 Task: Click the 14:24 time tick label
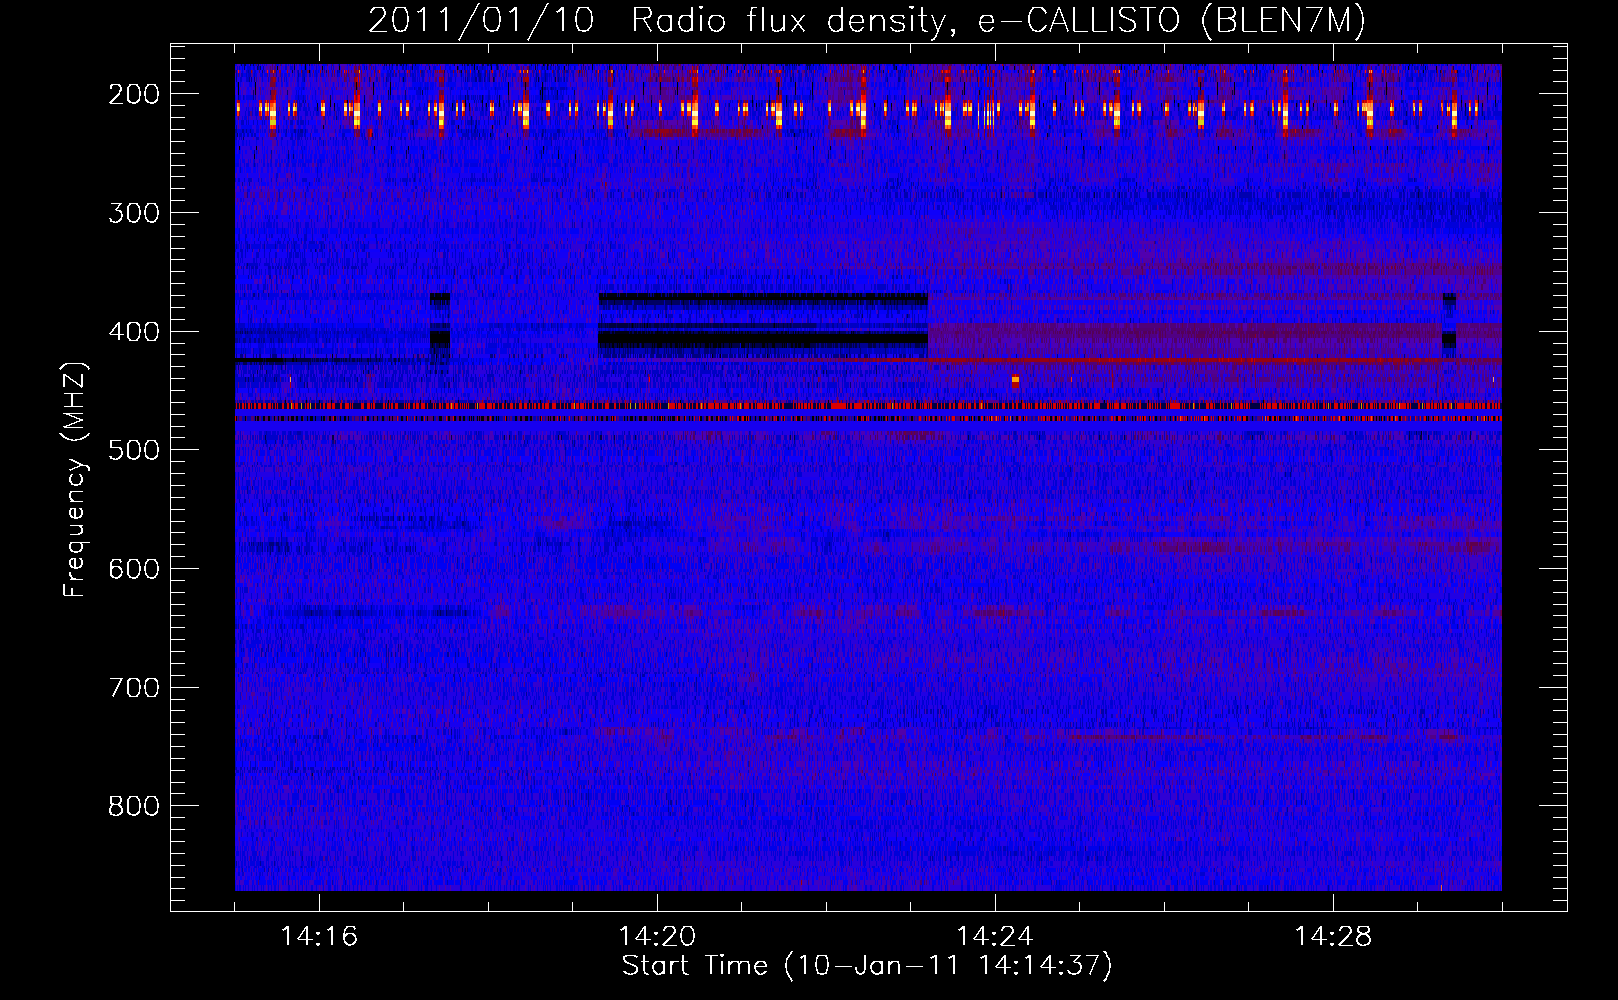tap(995, 937)
